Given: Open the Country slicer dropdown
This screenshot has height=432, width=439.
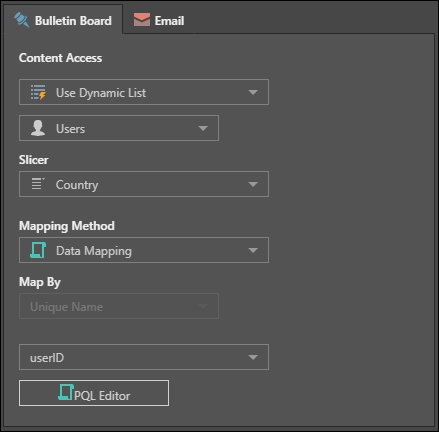Looking at the screenshot, I should (x=144, y=184).
